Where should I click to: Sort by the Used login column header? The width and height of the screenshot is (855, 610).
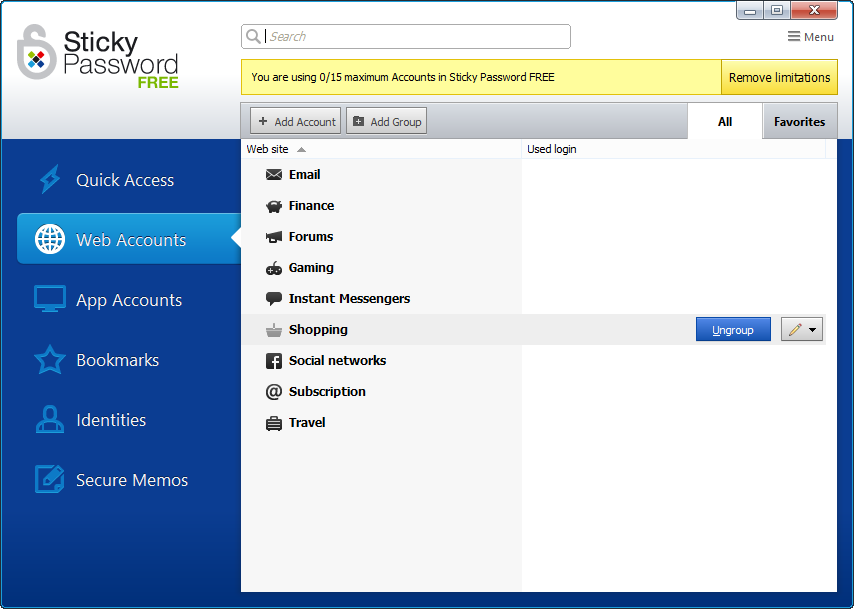click(673, 149)
